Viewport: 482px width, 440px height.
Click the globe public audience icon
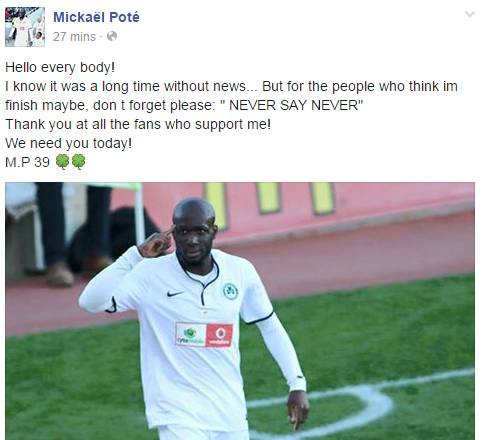[112, 36]
